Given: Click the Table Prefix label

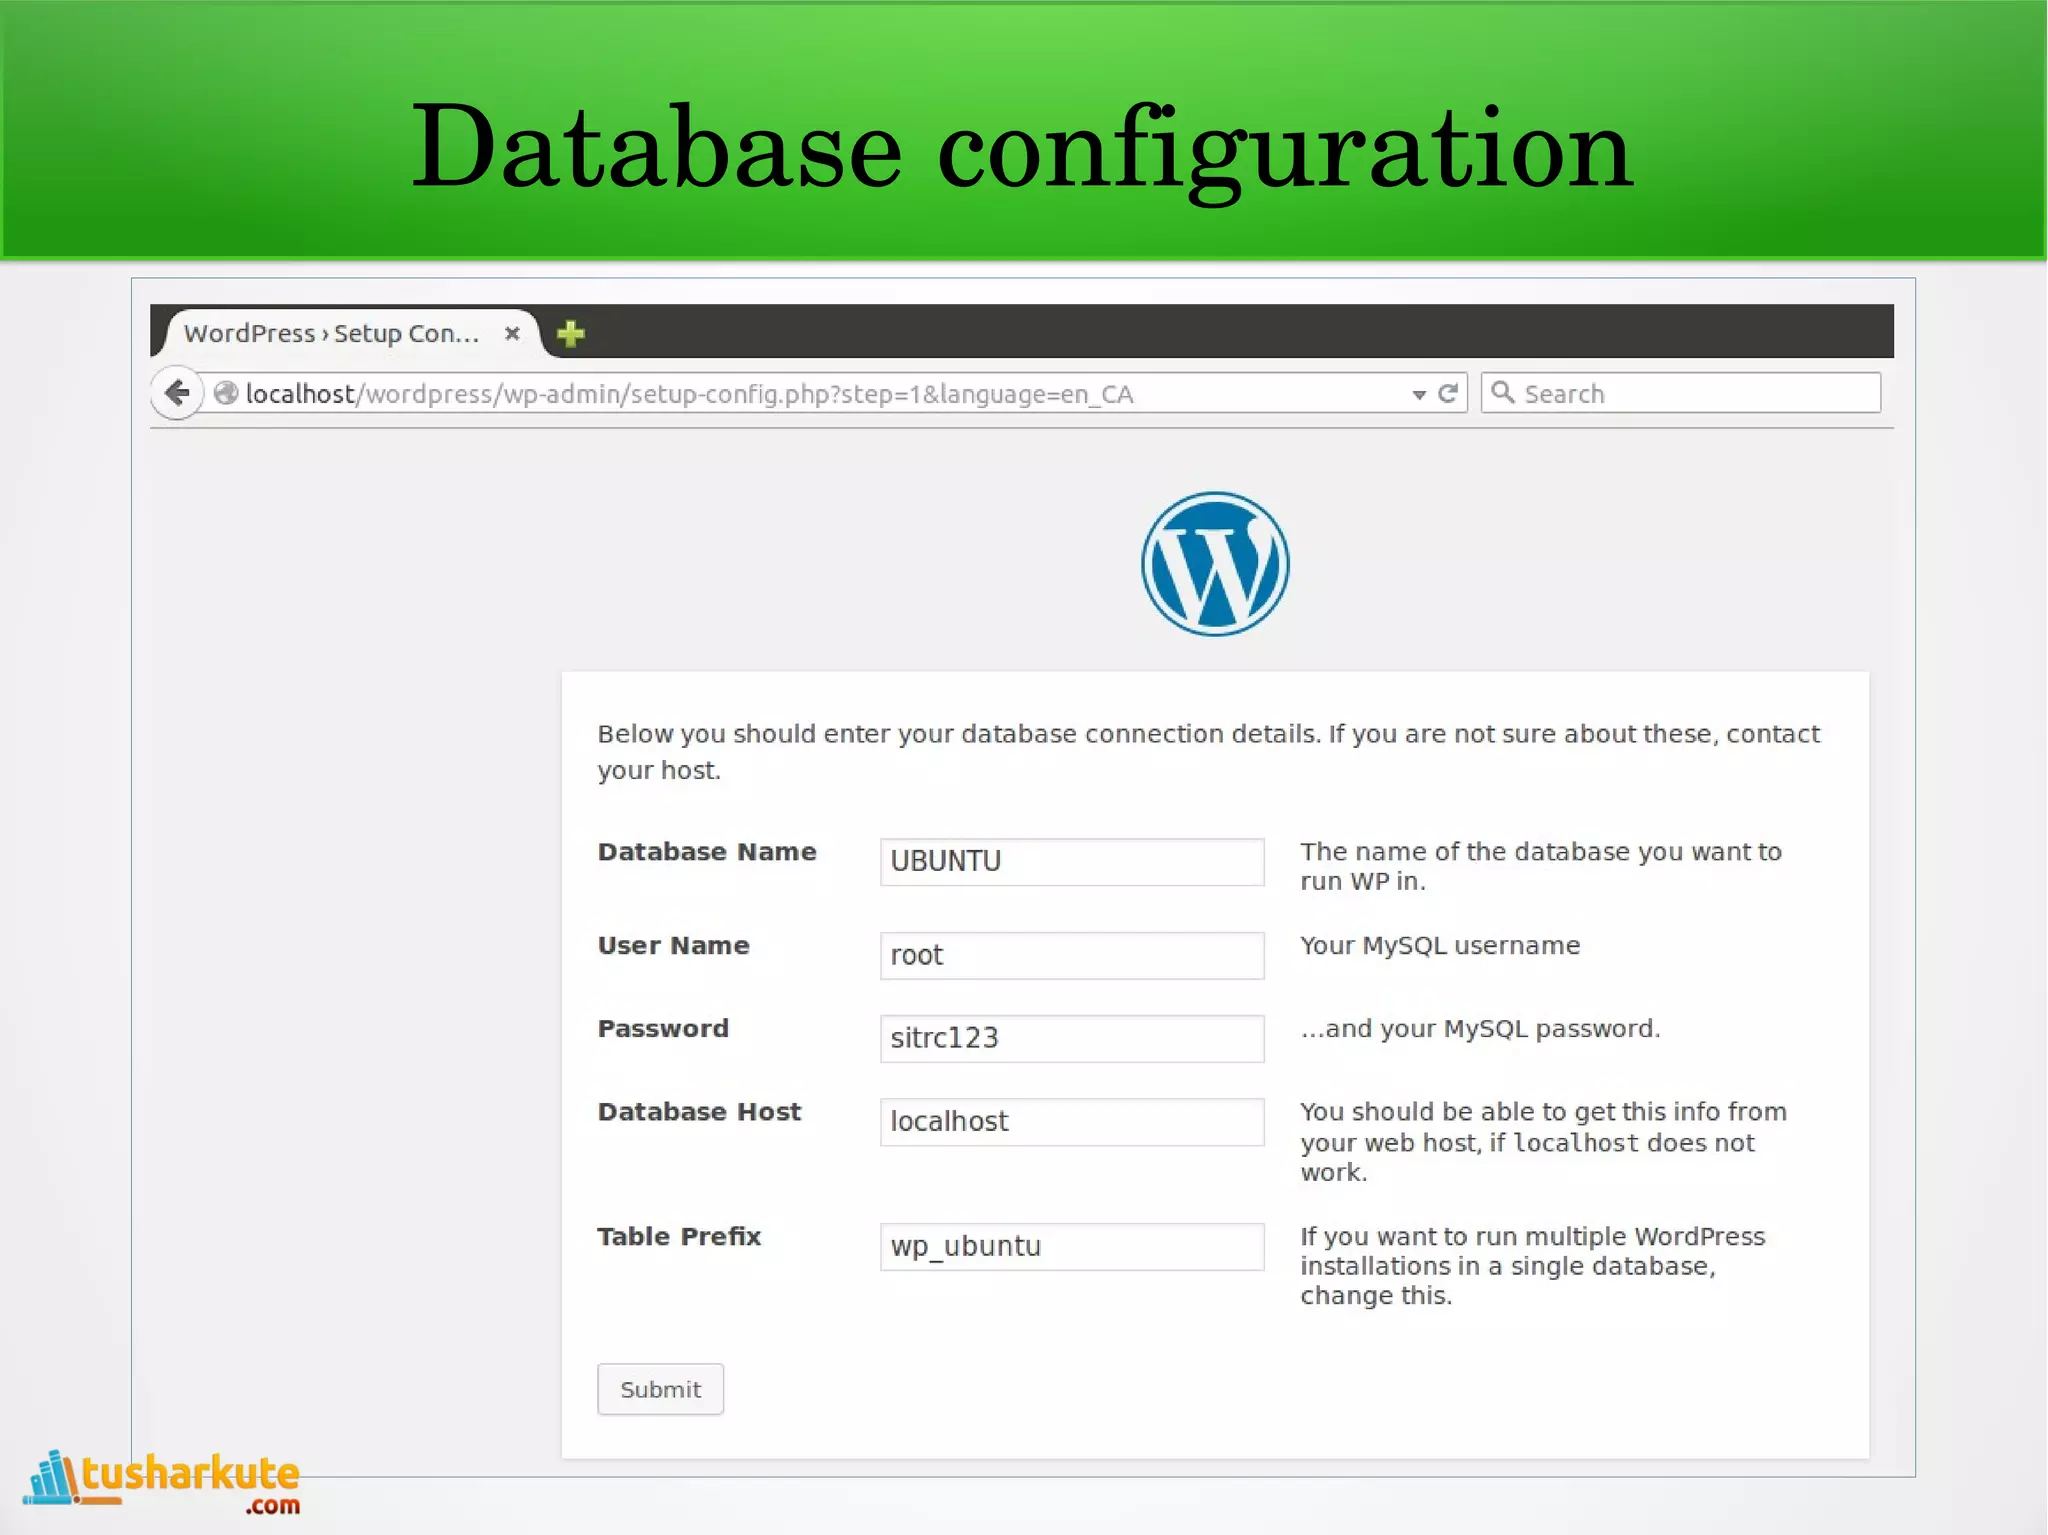Looking at the screenshot, I should pos(679,1236).
